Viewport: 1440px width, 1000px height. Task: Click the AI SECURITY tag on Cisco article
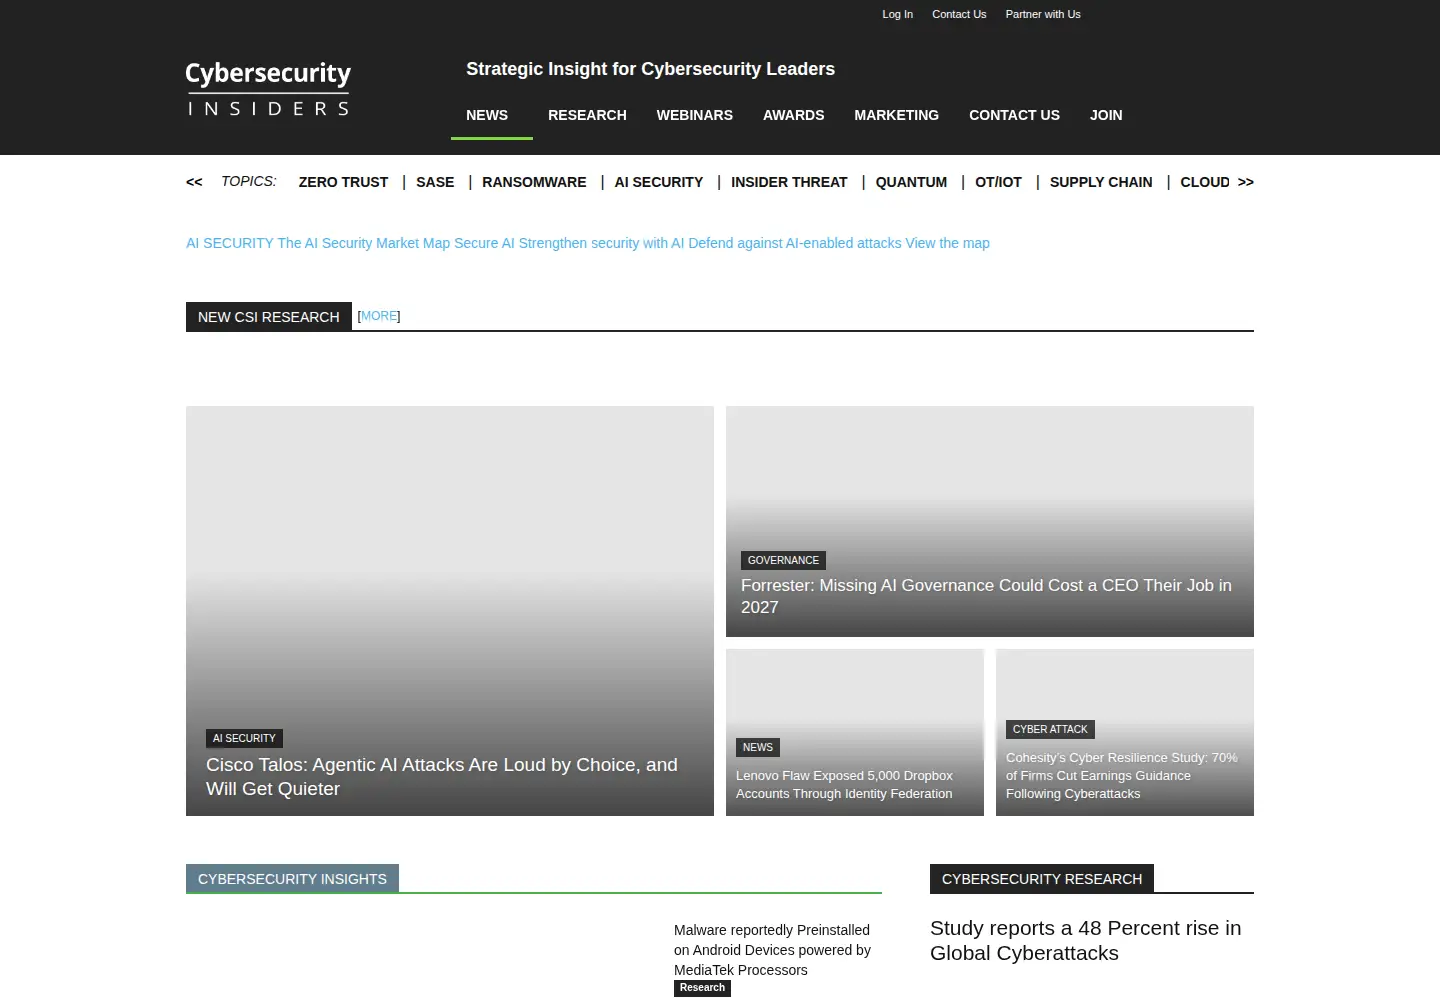pos(244,738)
